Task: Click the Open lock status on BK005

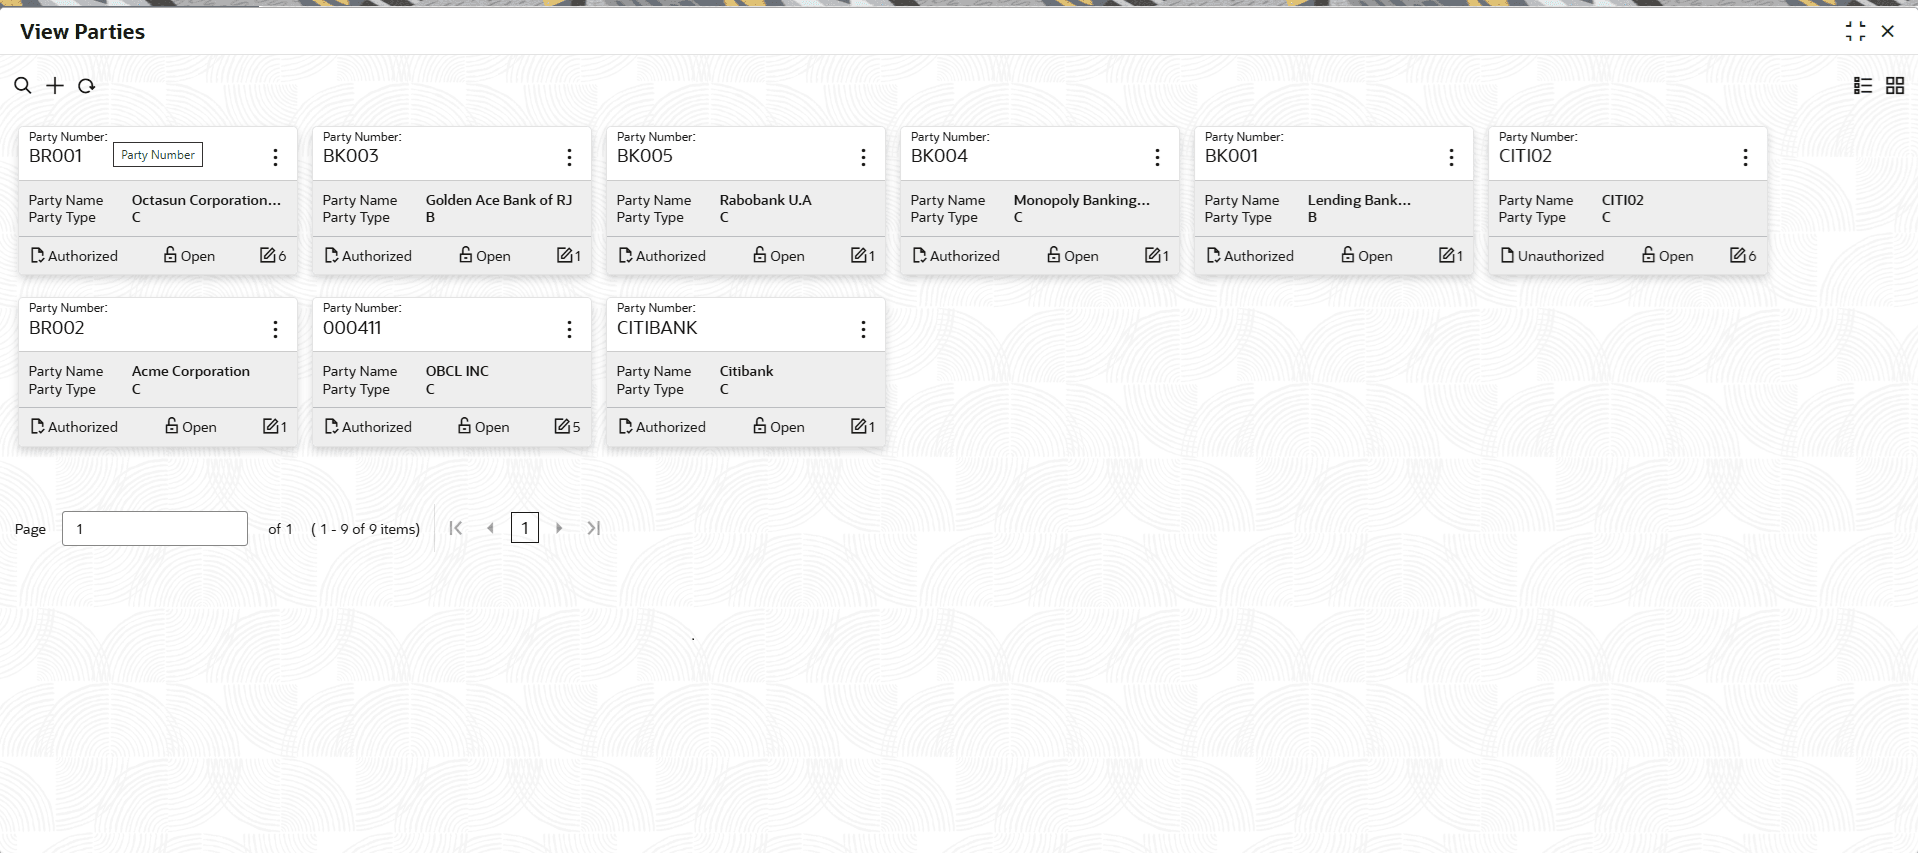Action: pyautogui.click(x=778, y=256)
